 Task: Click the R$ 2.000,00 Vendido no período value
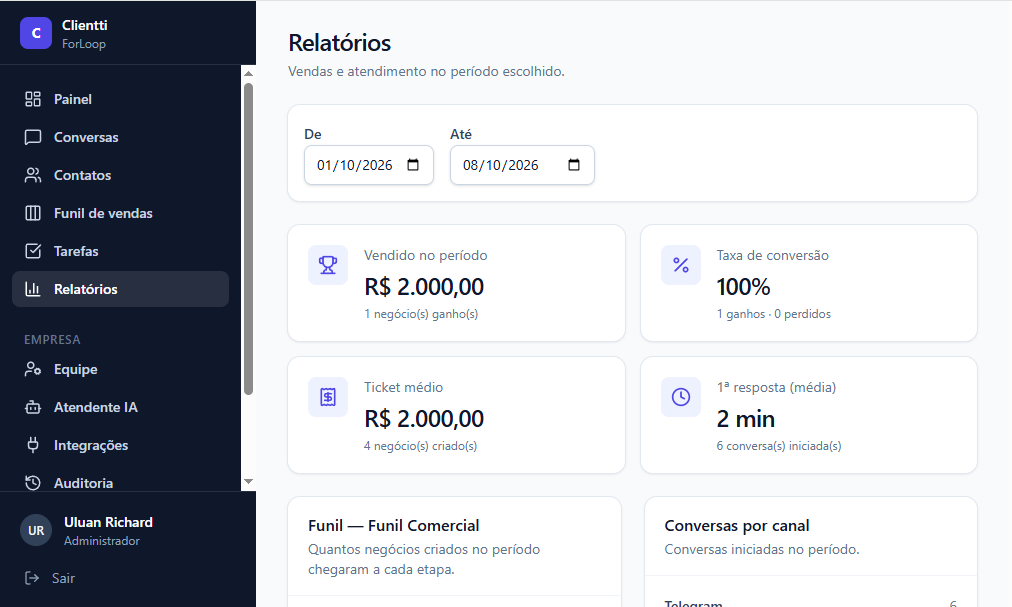[x=424, y=287]
